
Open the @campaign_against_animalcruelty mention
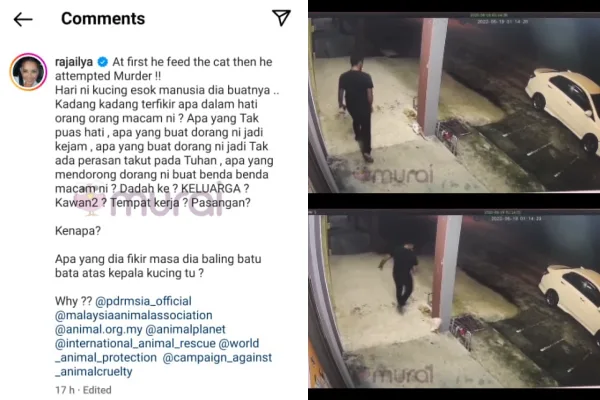click(x=163, y=365)
